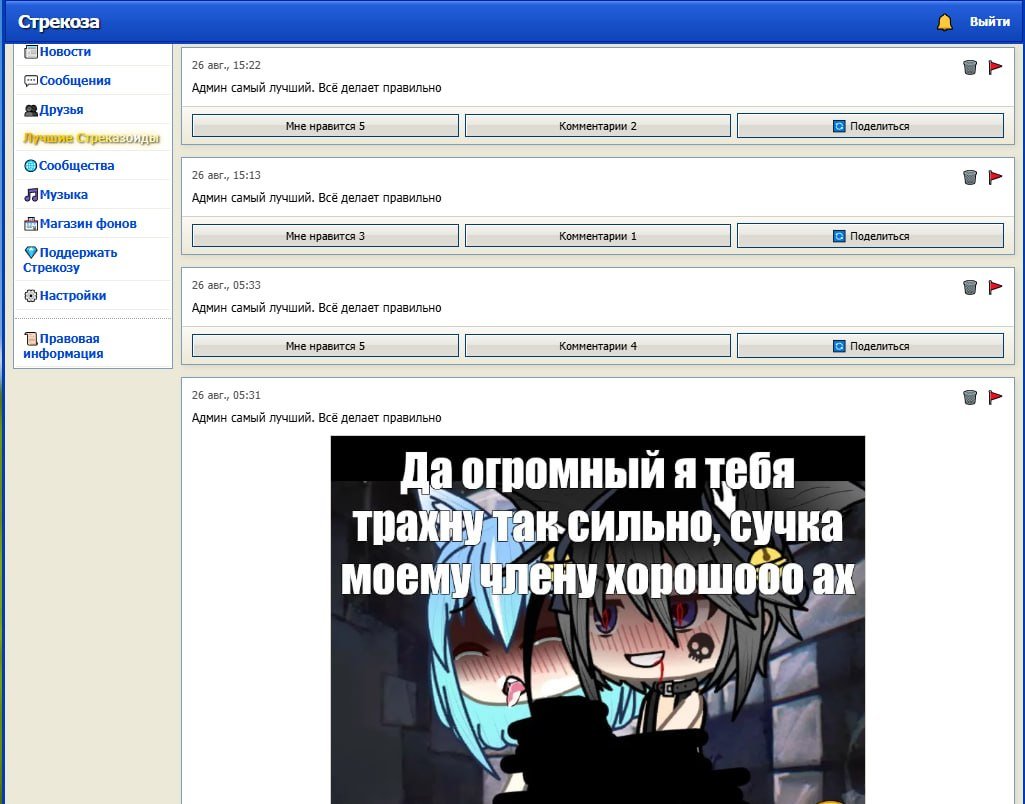
Task: Delete the 15:13 post with trash icon
Action: point(970,177)
